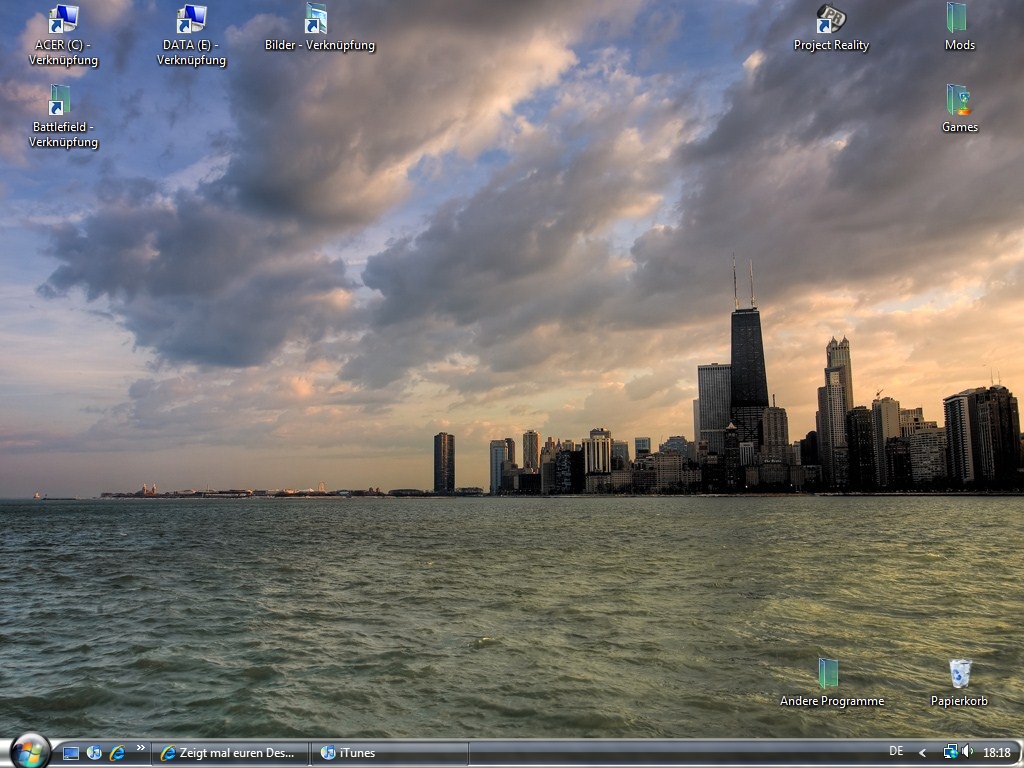This screenshot has width=1024, height=768.
Task: Open the Bilder folder shortcut
Action: point(317,20)
